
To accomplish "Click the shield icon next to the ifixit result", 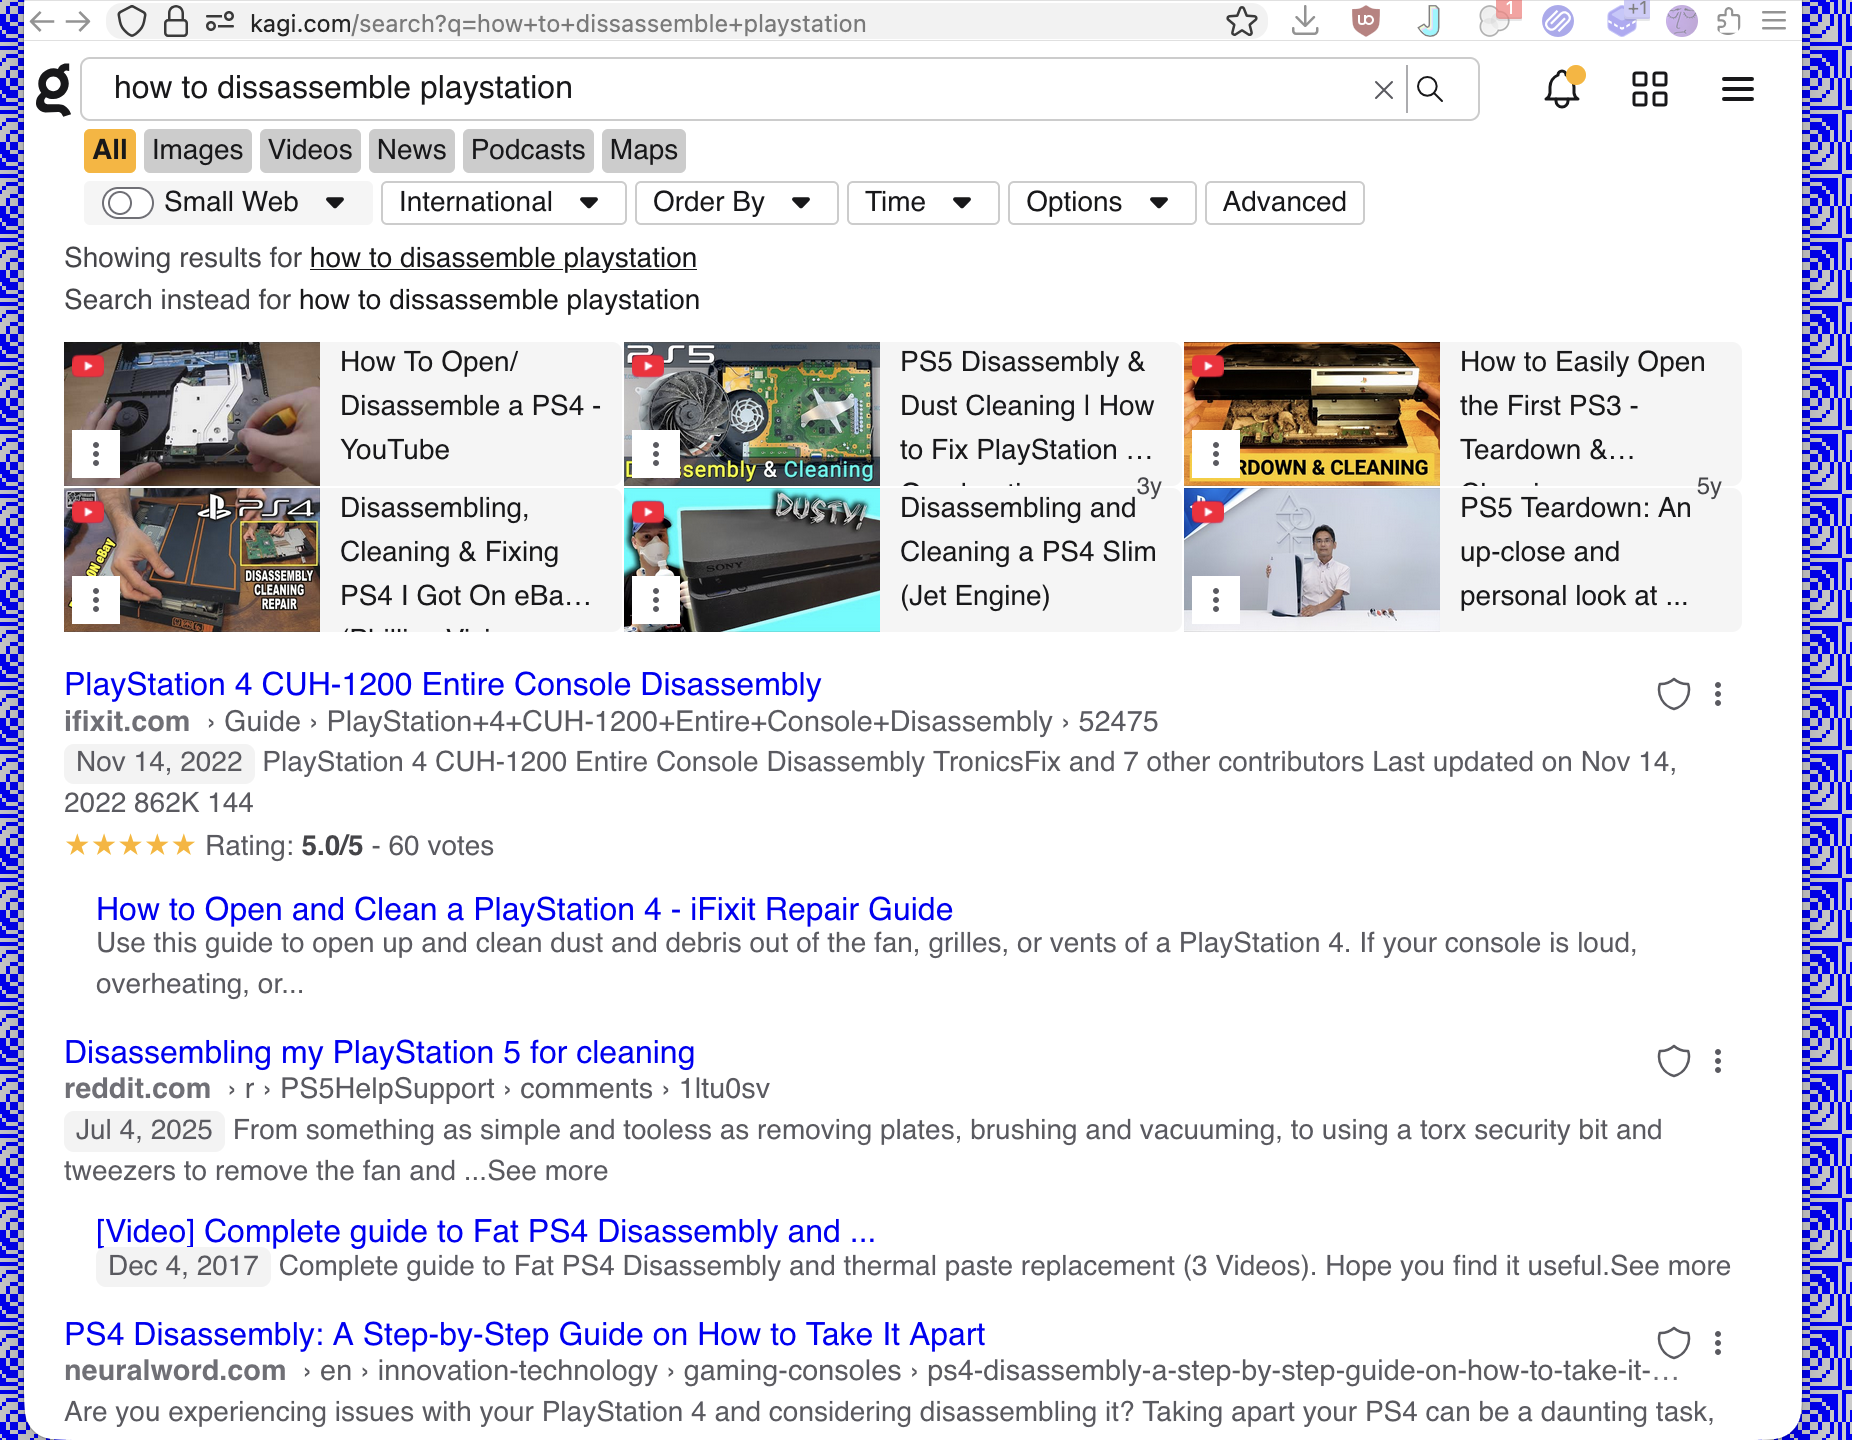I will tap(1674, 695).
